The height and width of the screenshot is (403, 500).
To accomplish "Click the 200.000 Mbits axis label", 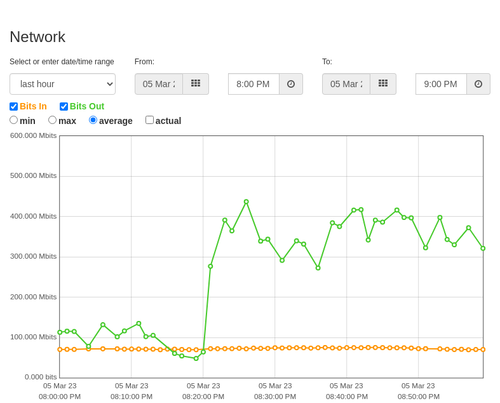I will click(x=33, y=297).
